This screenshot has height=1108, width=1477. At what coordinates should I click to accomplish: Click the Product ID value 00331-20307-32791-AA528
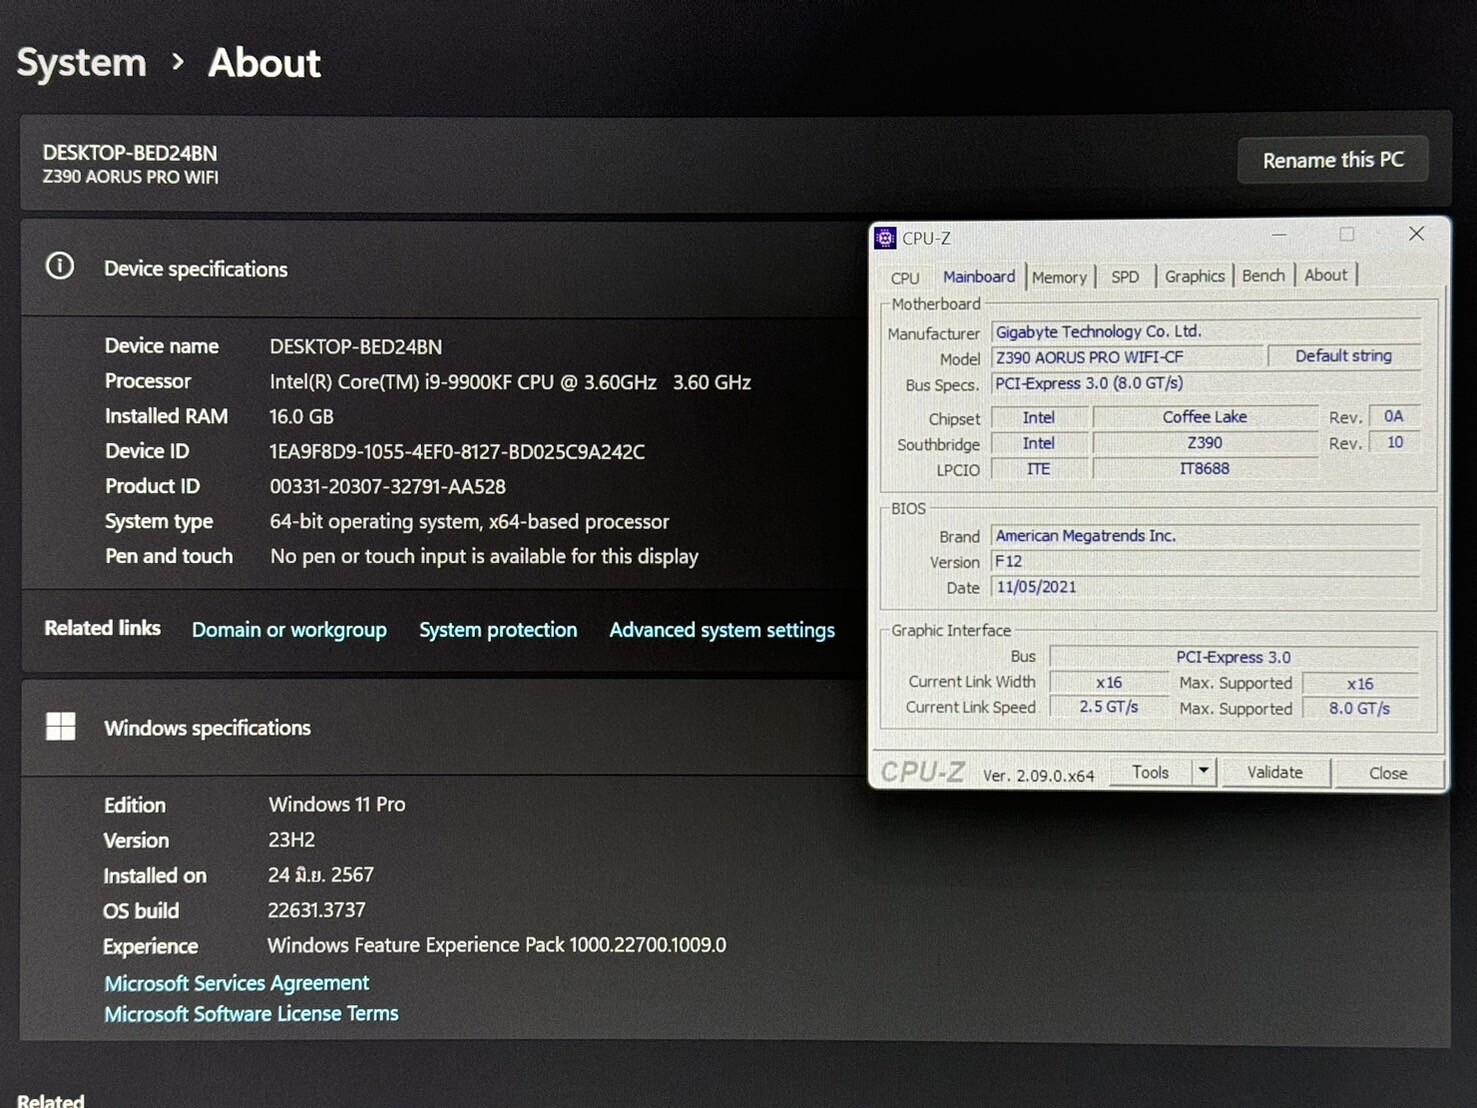pyautogui.click(x=387, y=487)
